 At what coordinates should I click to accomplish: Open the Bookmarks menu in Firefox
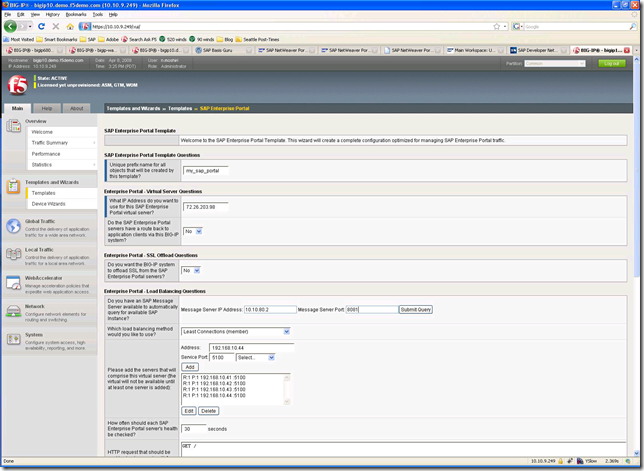(75, 15)
